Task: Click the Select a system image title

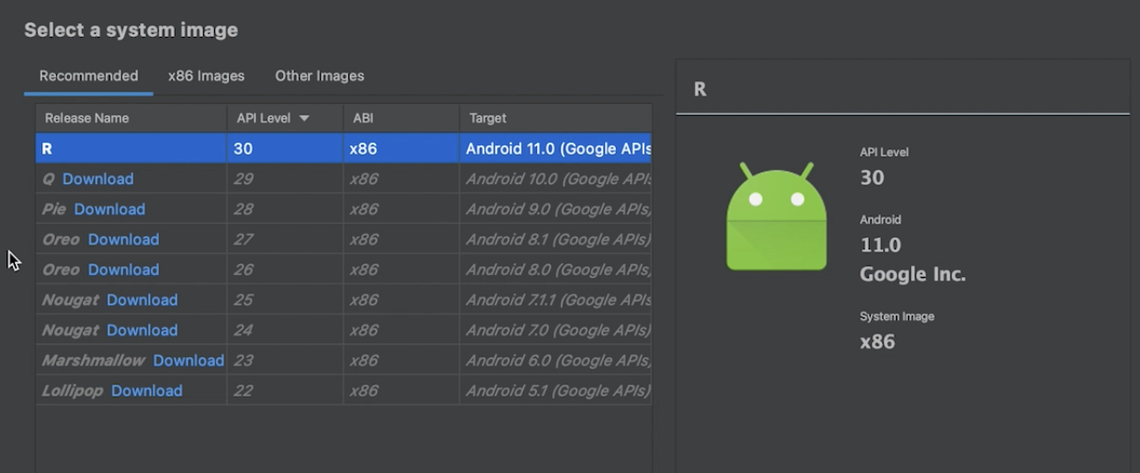Action: point(131,30)
